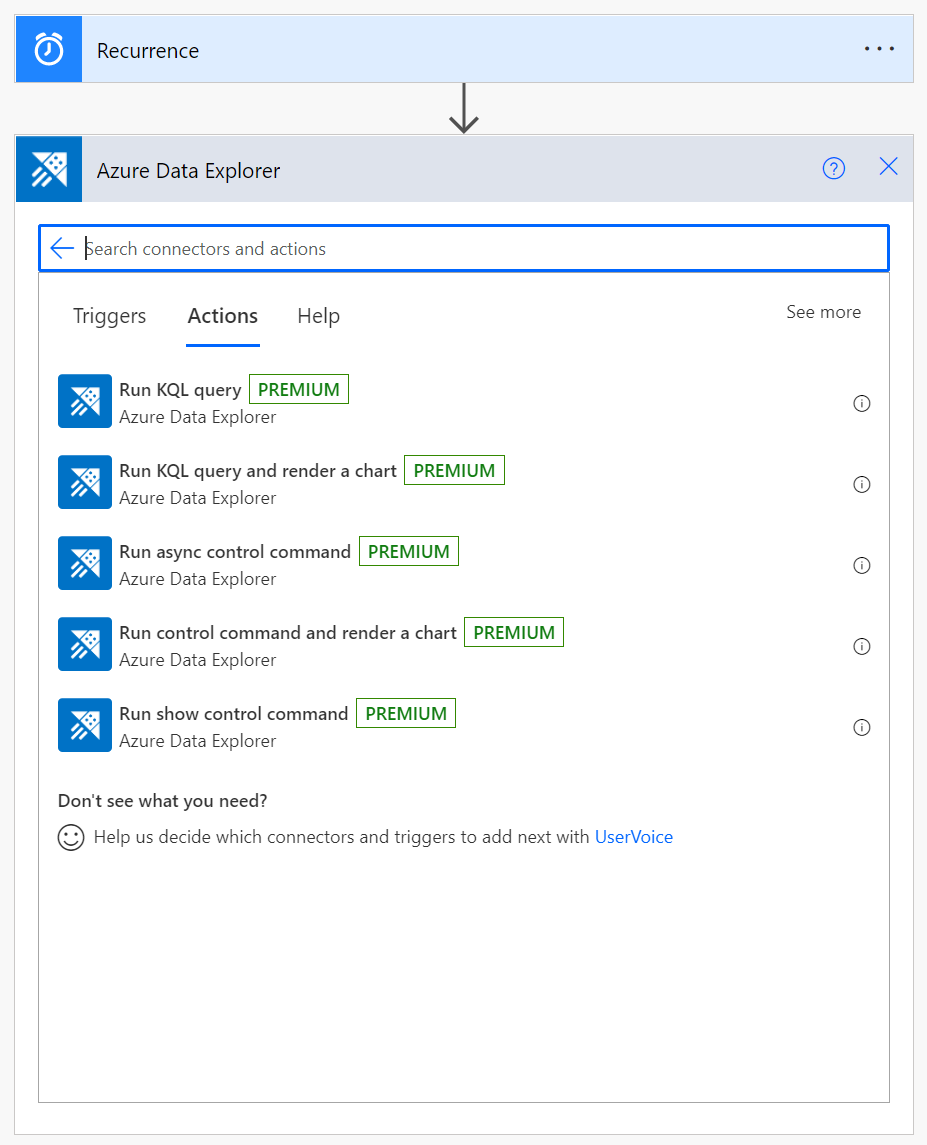Click the Run async control command icon

84,563
